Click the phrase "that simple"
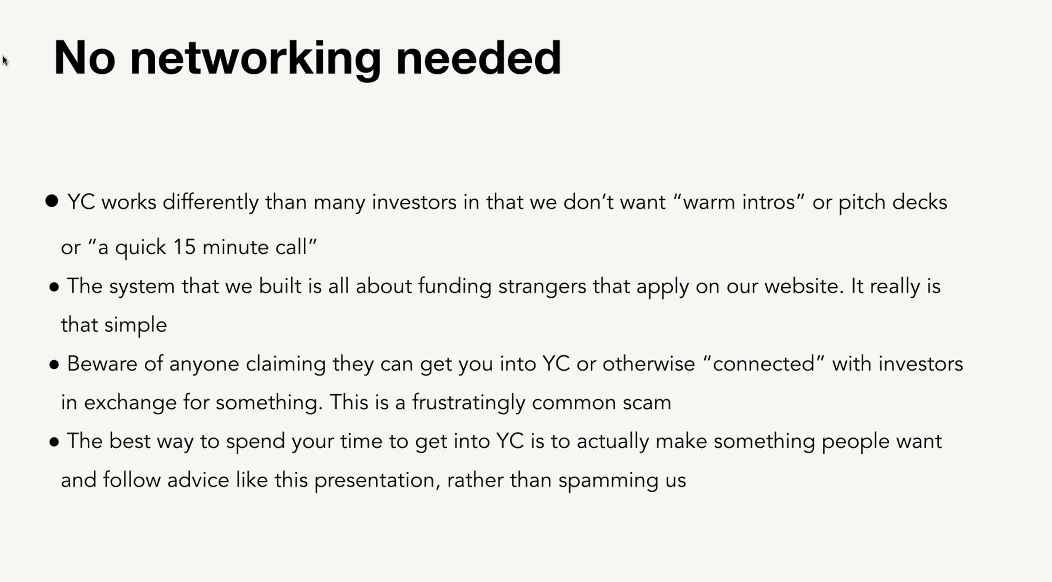Image resolution: width=1052 pixels, height=582 pixels. coord(114,325)
